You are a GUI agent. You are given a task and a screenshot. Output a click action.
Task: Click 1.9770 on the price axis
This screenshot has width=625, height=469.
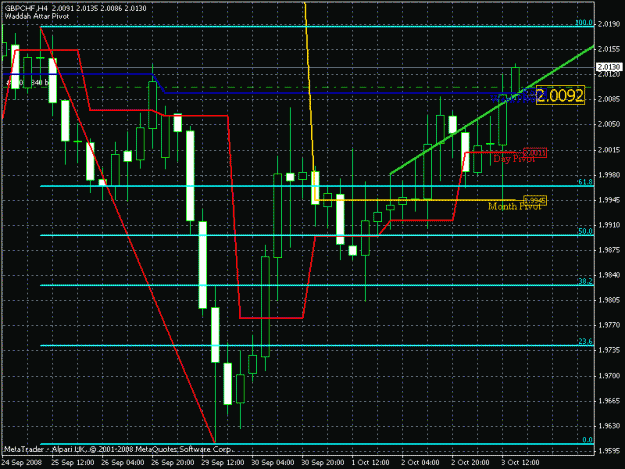coord(609,326)
